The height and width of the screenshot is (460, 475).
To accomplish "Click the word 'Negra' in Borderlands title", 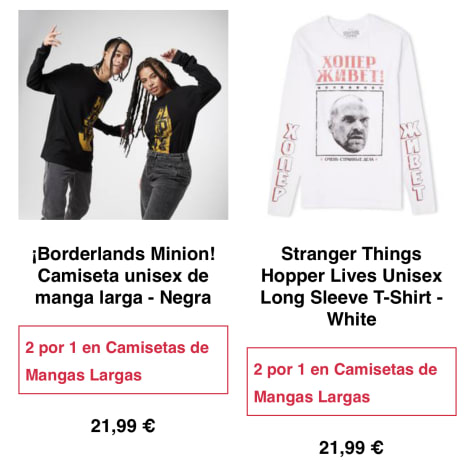I will click(185, 298).
